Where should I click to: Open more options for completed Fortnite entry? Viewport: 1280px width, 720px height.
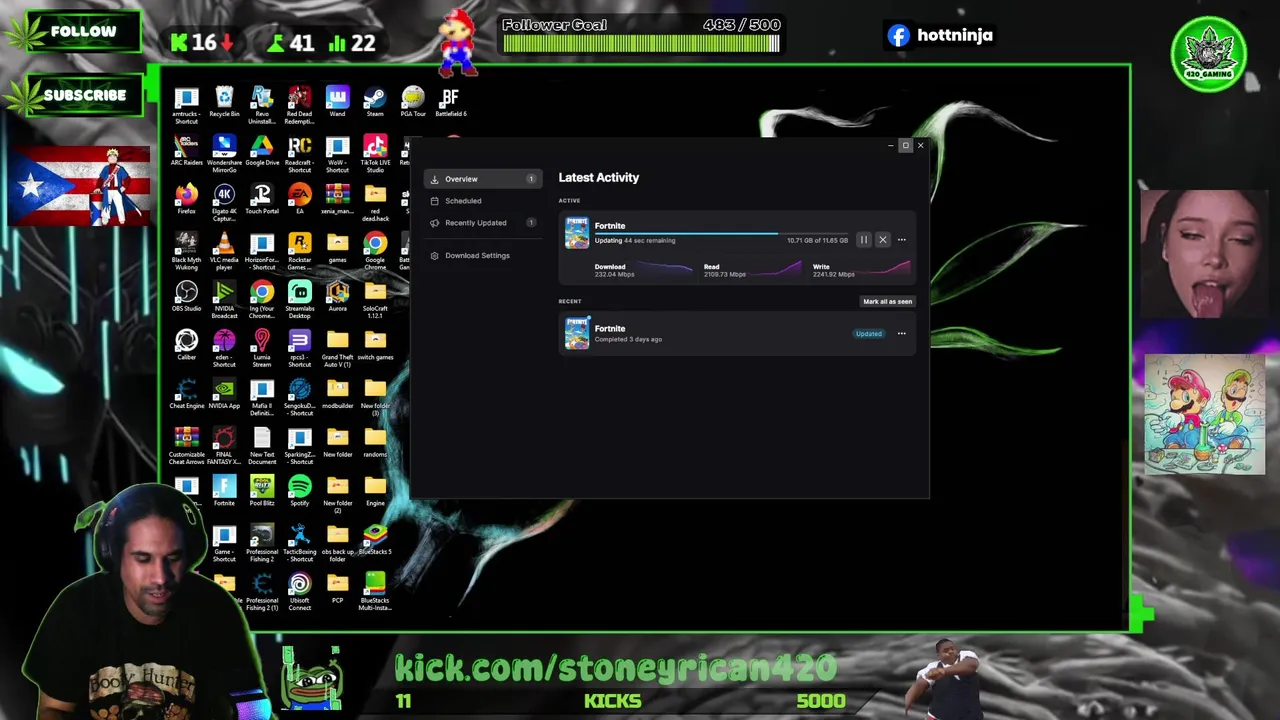[901, 334]
